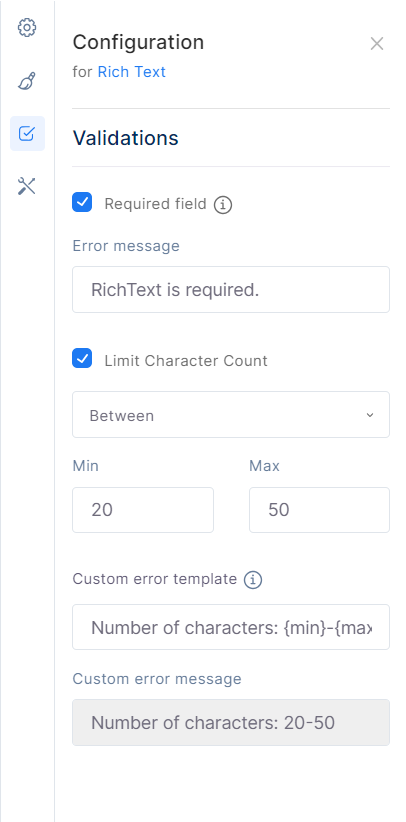The image size is (406, 822).
Task: Open the paintbrush styling tab
Action: 27,81
